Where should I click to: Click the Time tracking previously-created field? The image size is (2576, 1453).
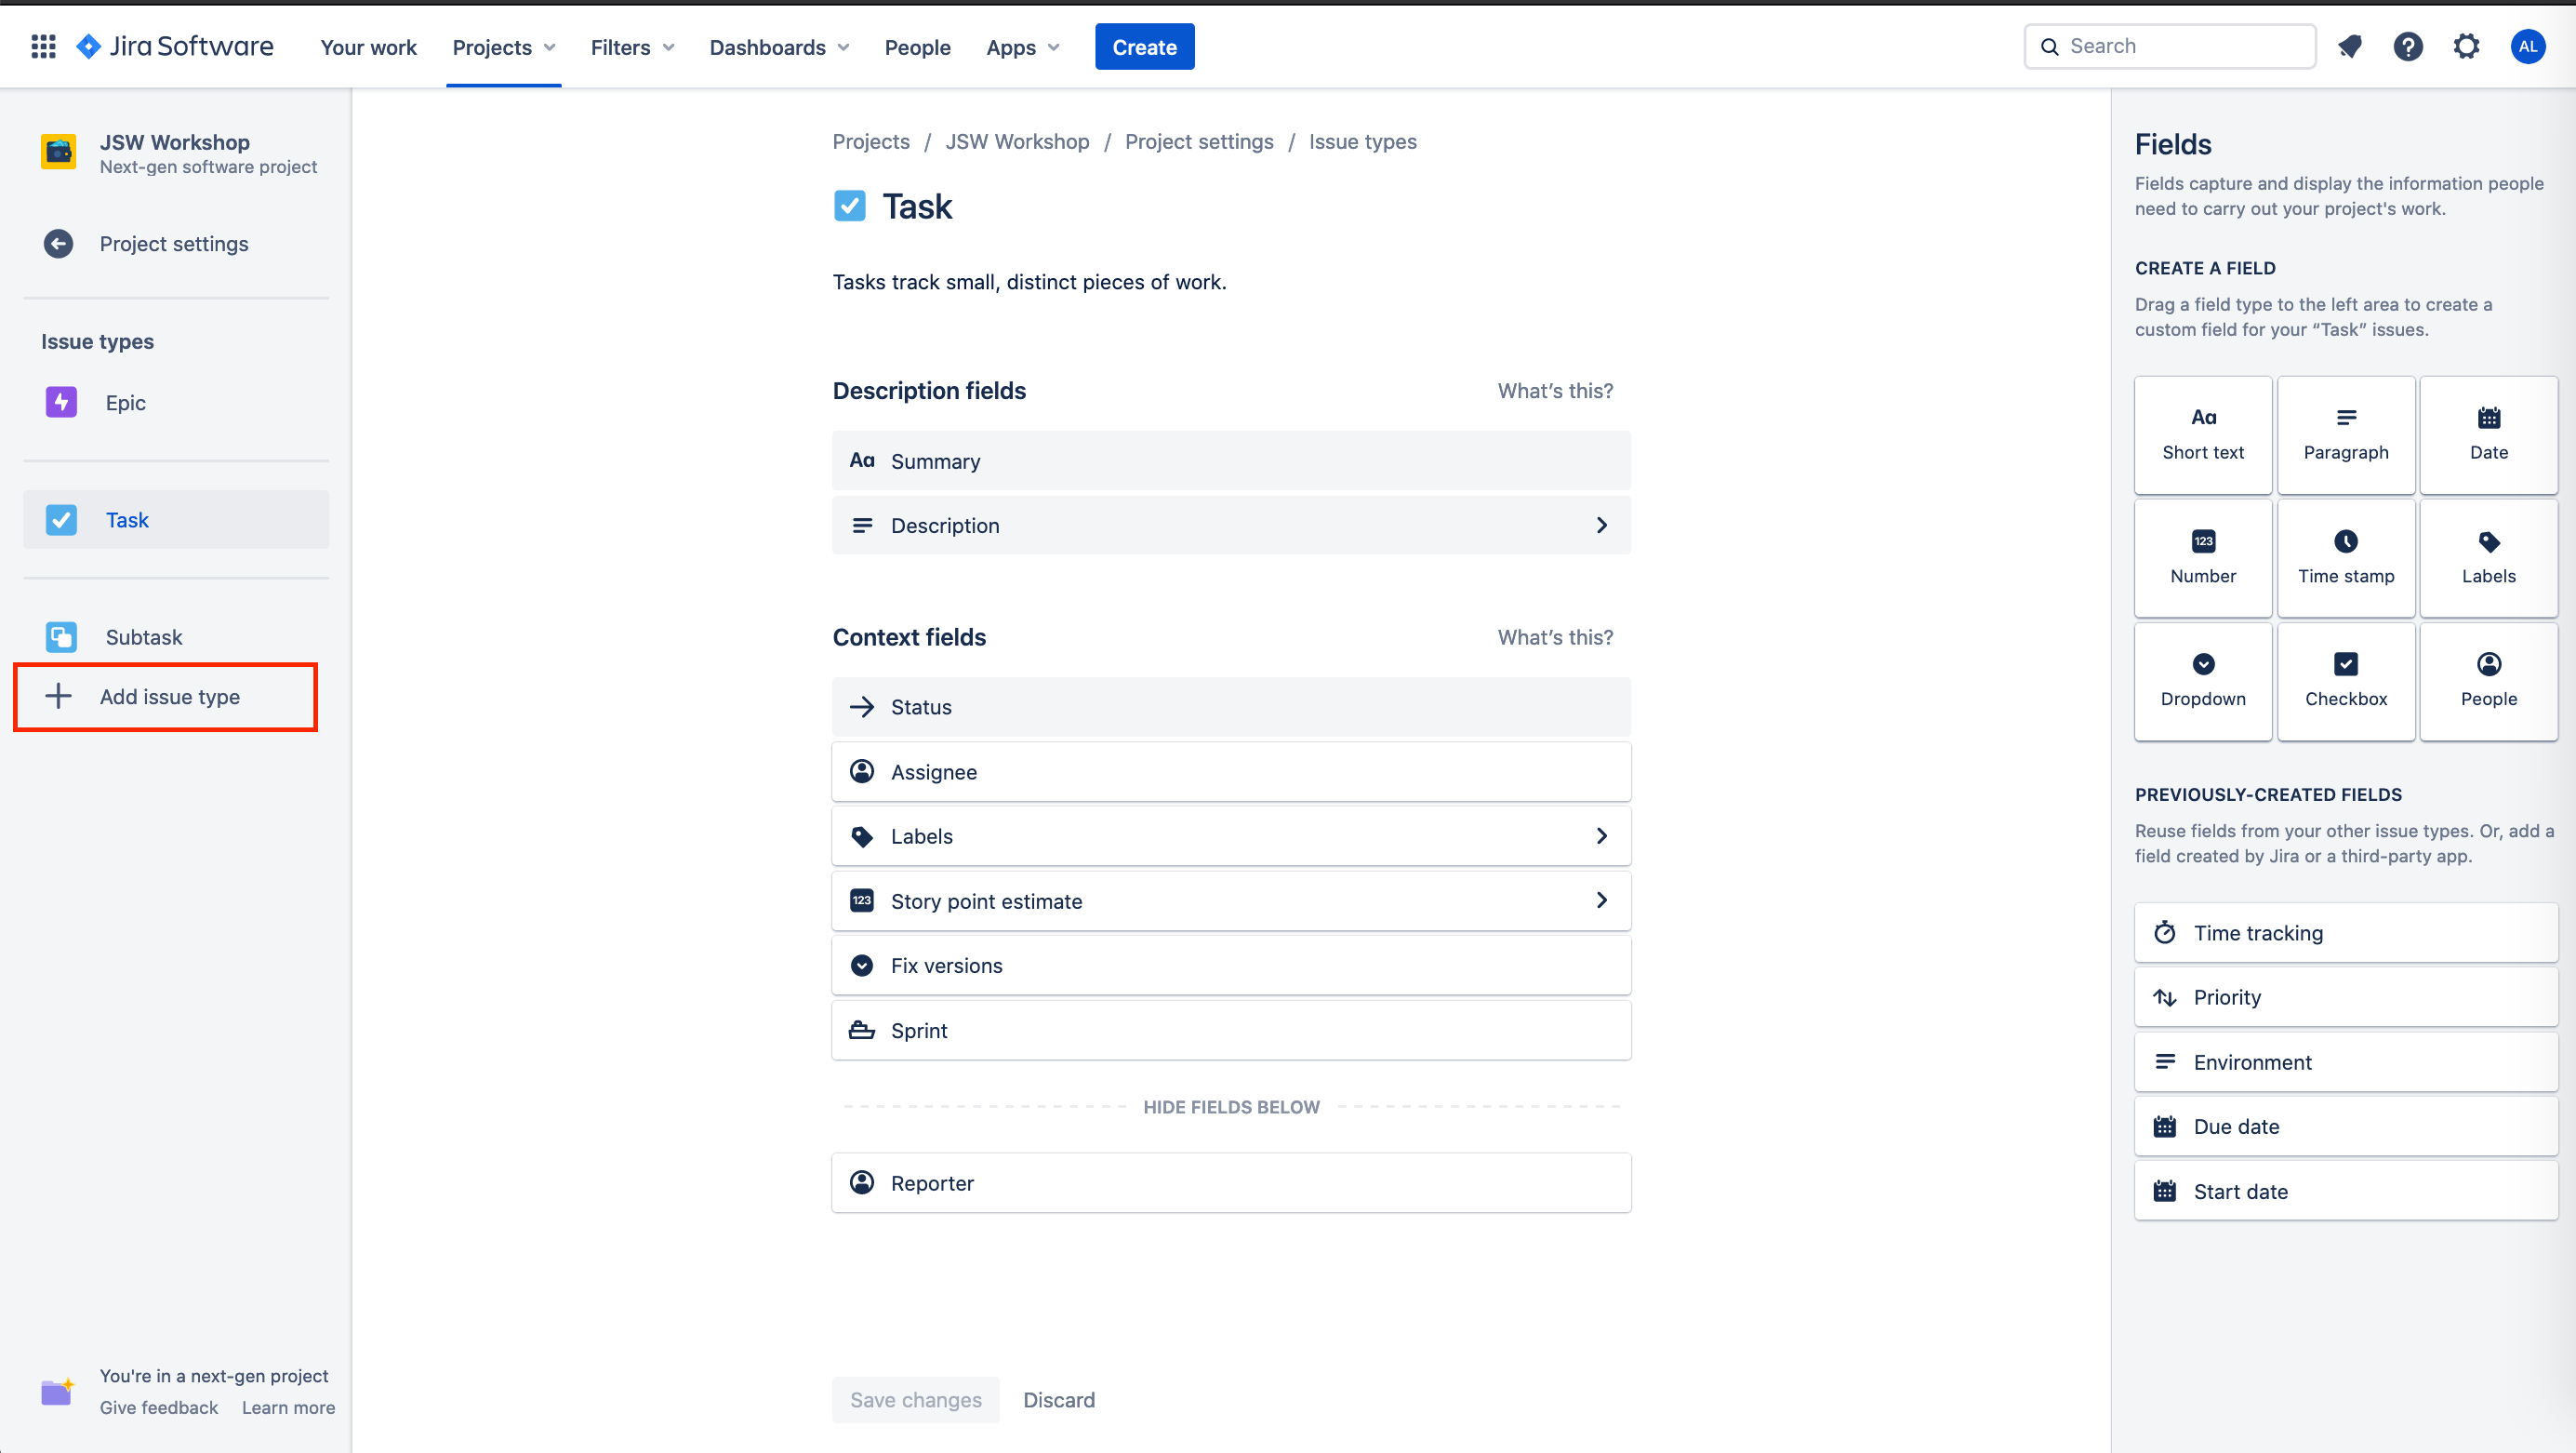pyautogui.click(x=2346, y=933)
